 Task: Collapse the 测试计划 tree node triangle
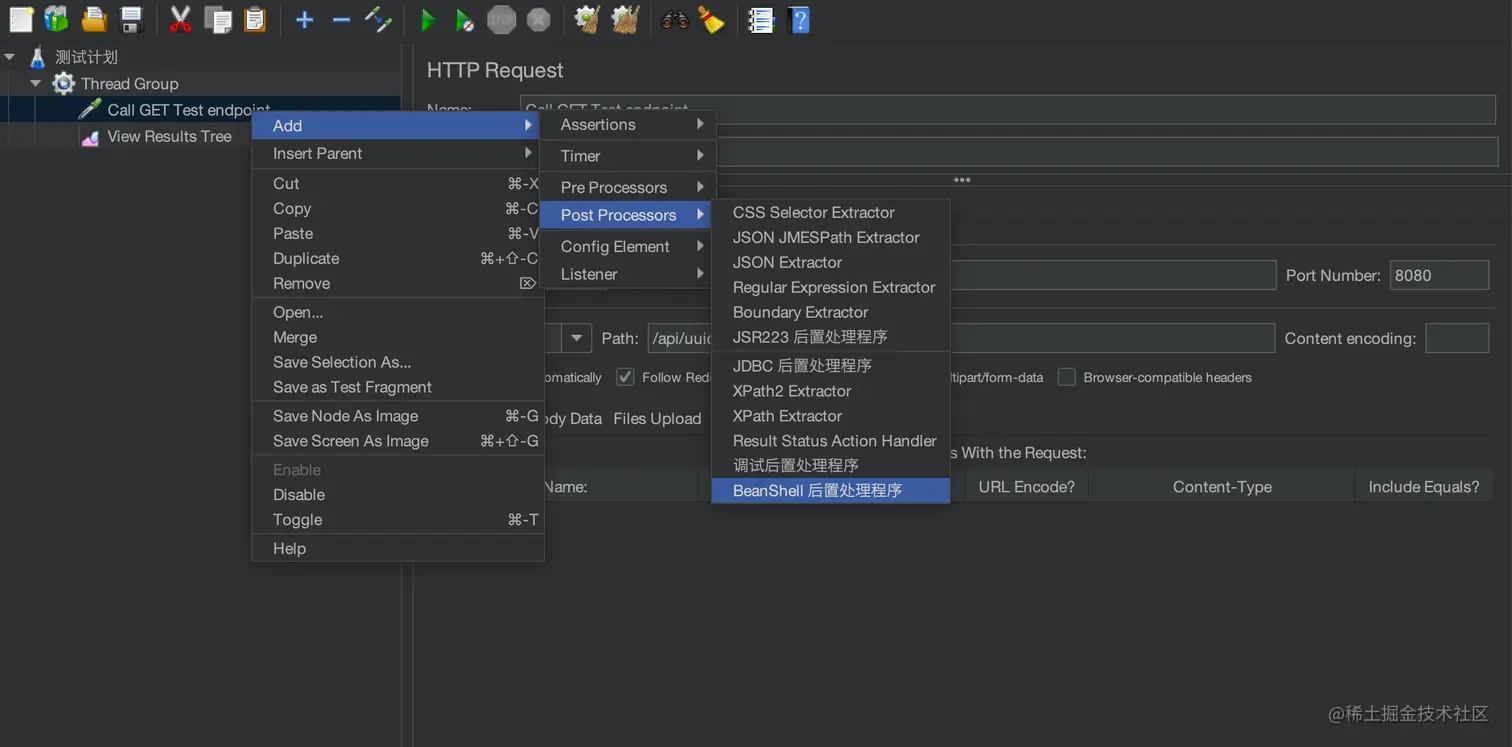(x=10, y=57)
